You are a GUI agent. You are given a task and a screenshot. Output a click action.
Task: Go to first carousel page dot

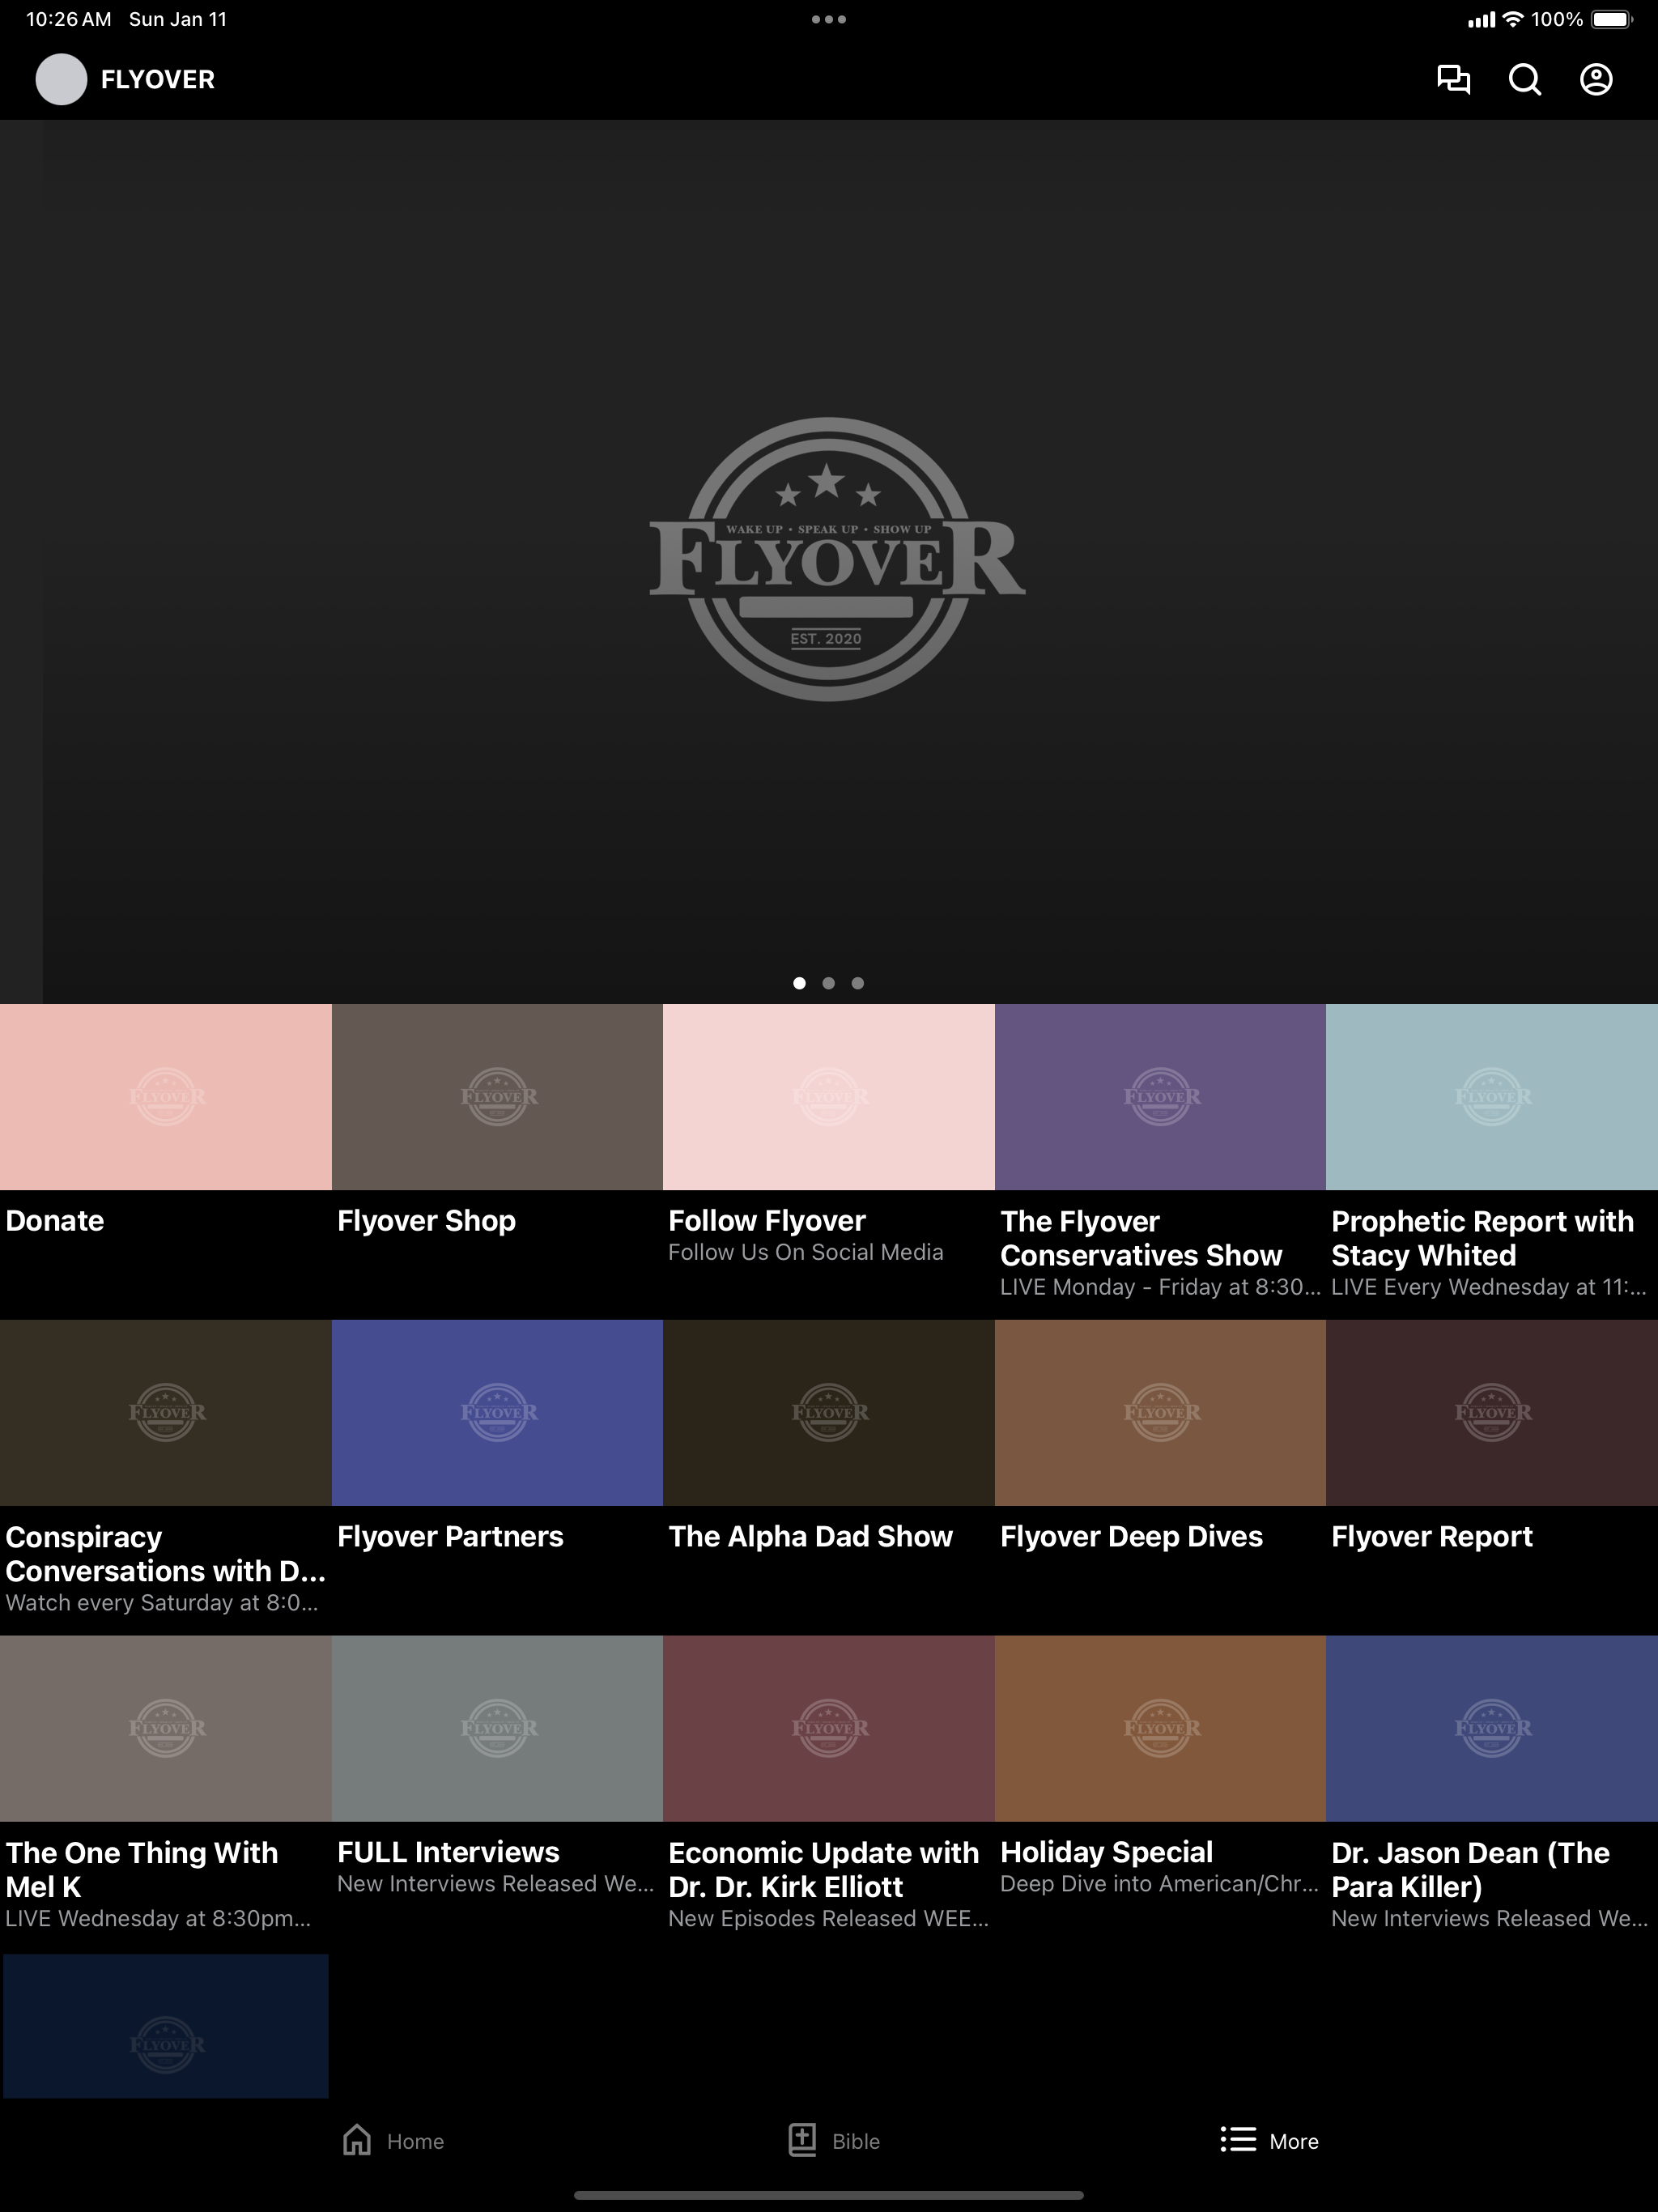799,983
